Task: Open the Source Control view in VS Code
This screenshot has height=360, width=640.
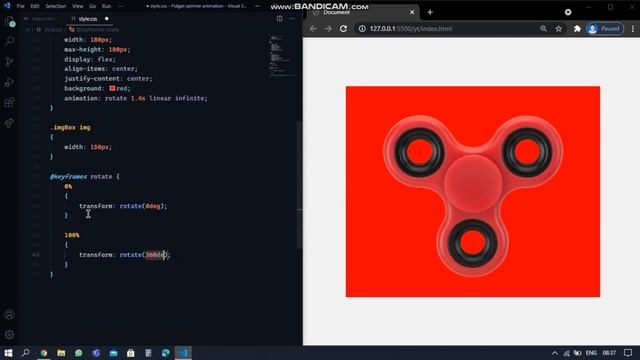Action: tap(9, 62)
